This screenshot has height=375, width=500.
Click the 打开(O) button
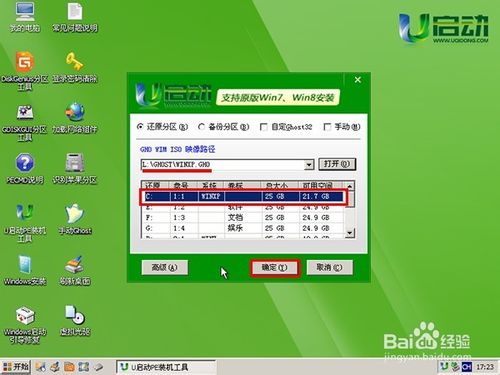click(337, 164)
